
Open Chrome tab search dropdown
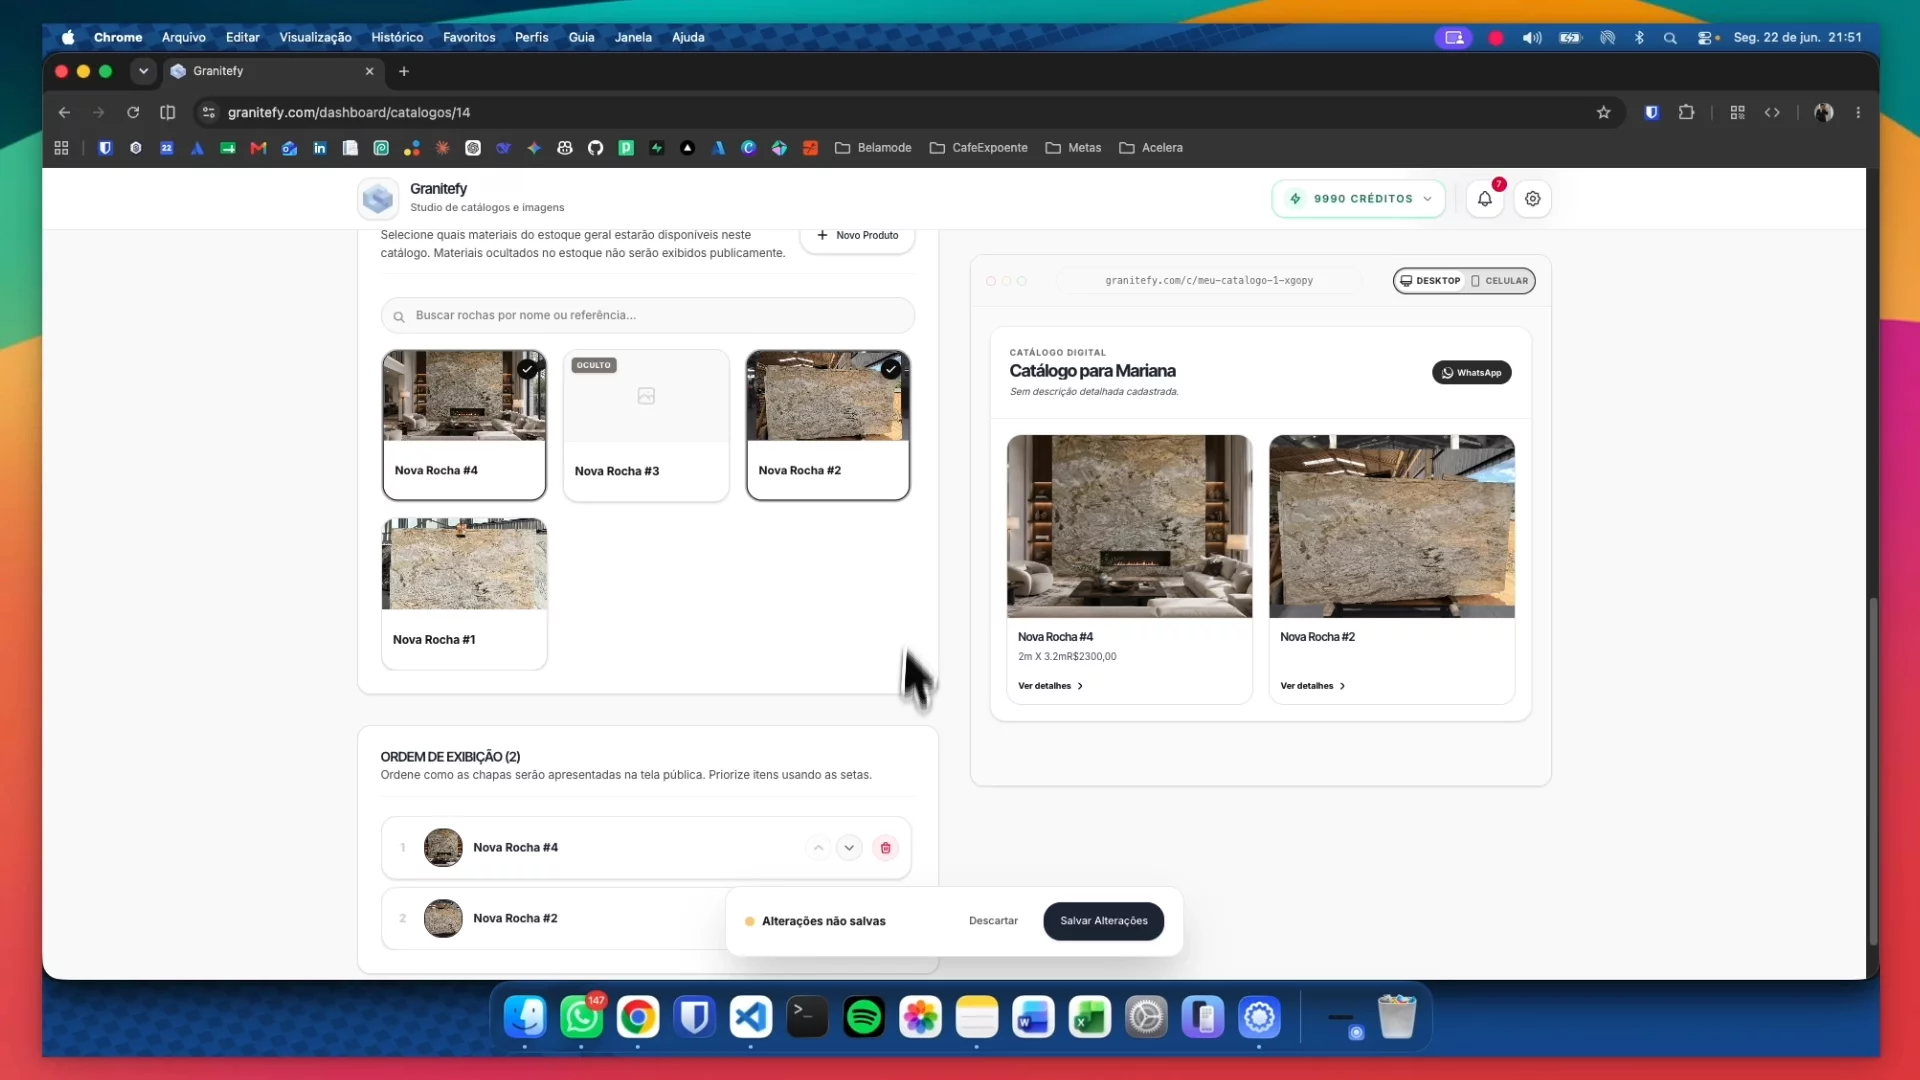point(143,71)
